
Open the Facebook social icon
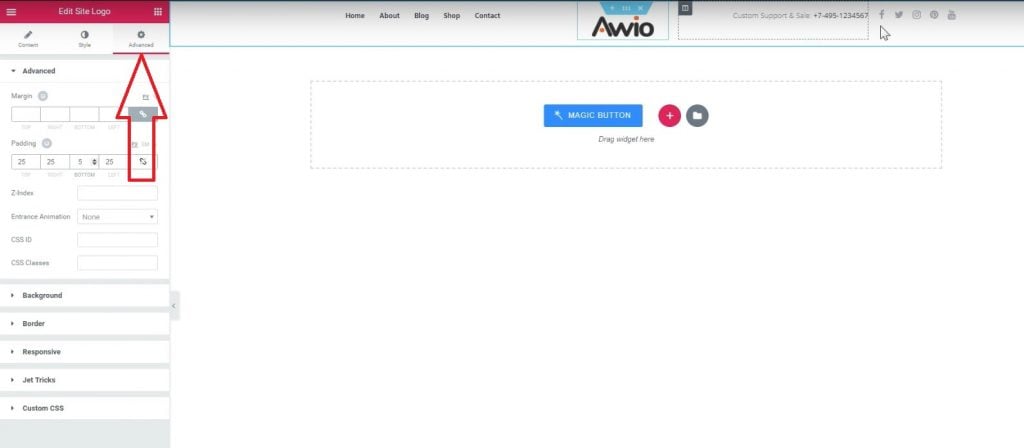(x=881, y=15)
